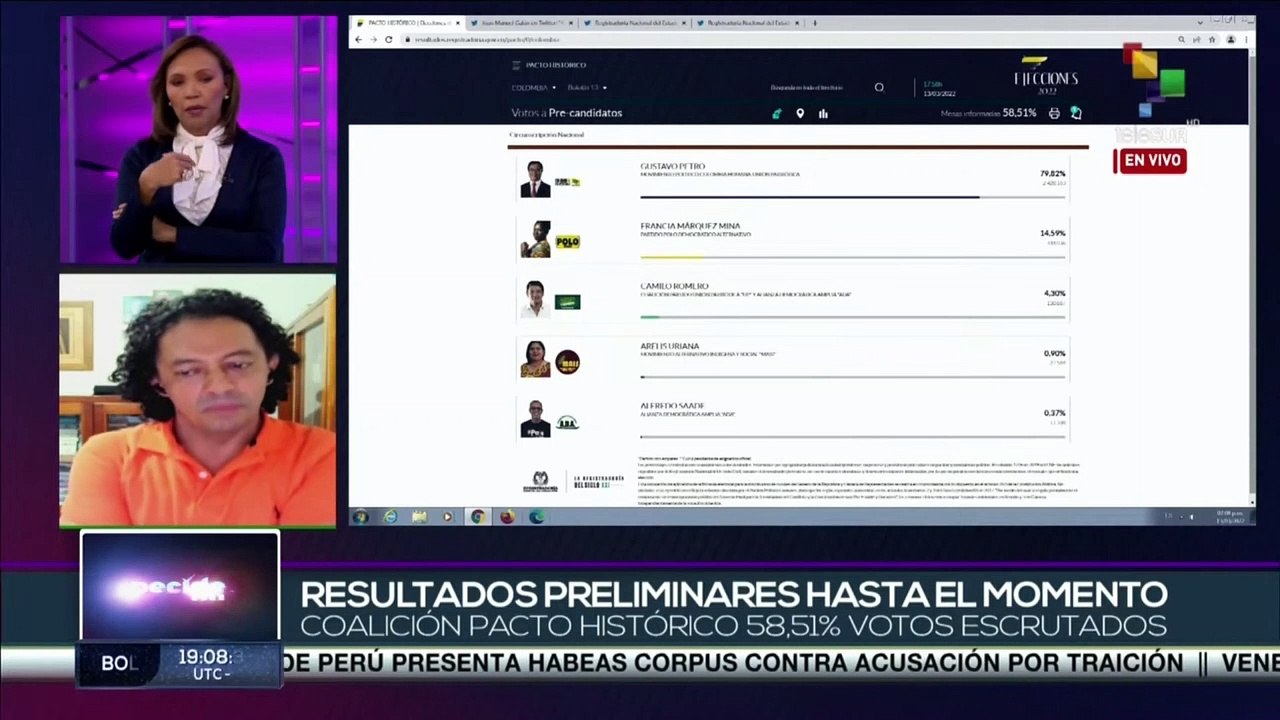Click Arelis Uriana's photo thumbnail
The height and width of the screenshot is (720, 1280).
pos(535,359)
